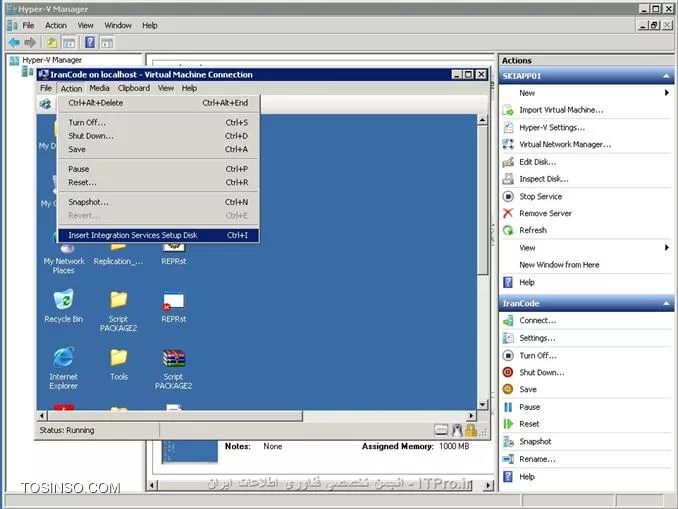
Task: Choose Save from Action dropdown menu
Action: point(159,149)
